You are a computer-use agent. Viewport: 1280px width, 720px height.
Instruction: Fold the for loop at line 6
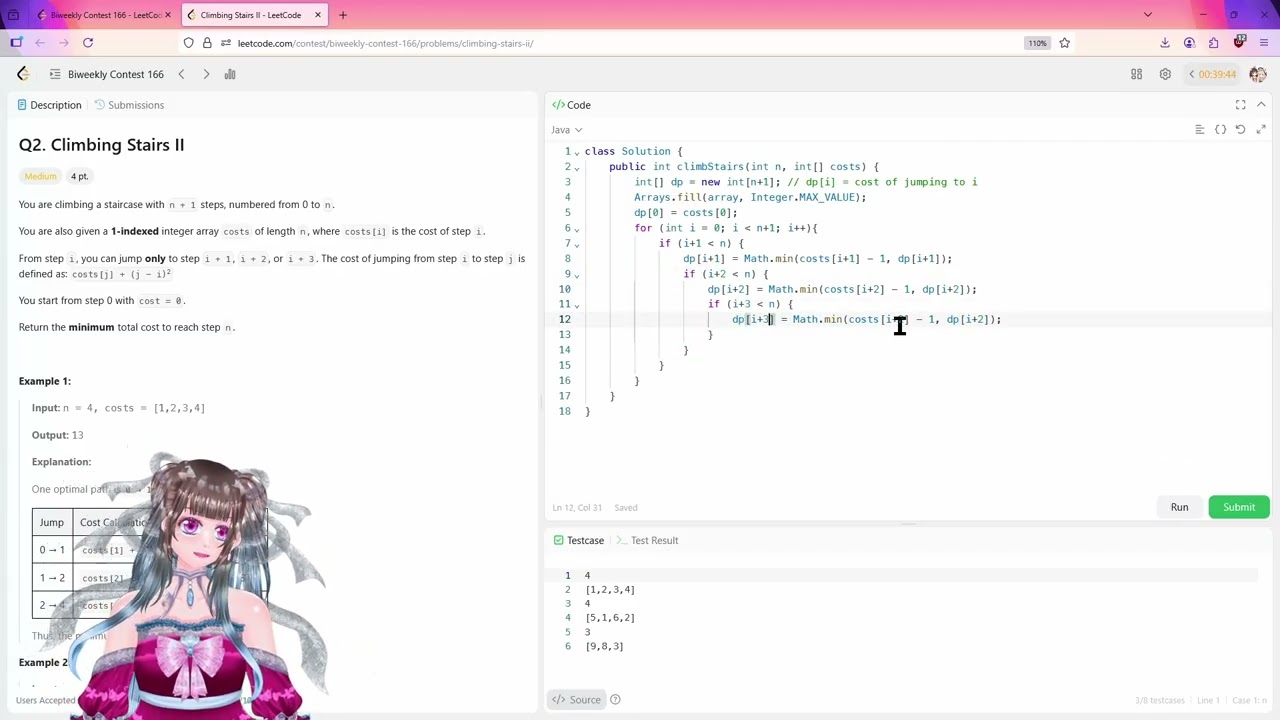point(576,228)
